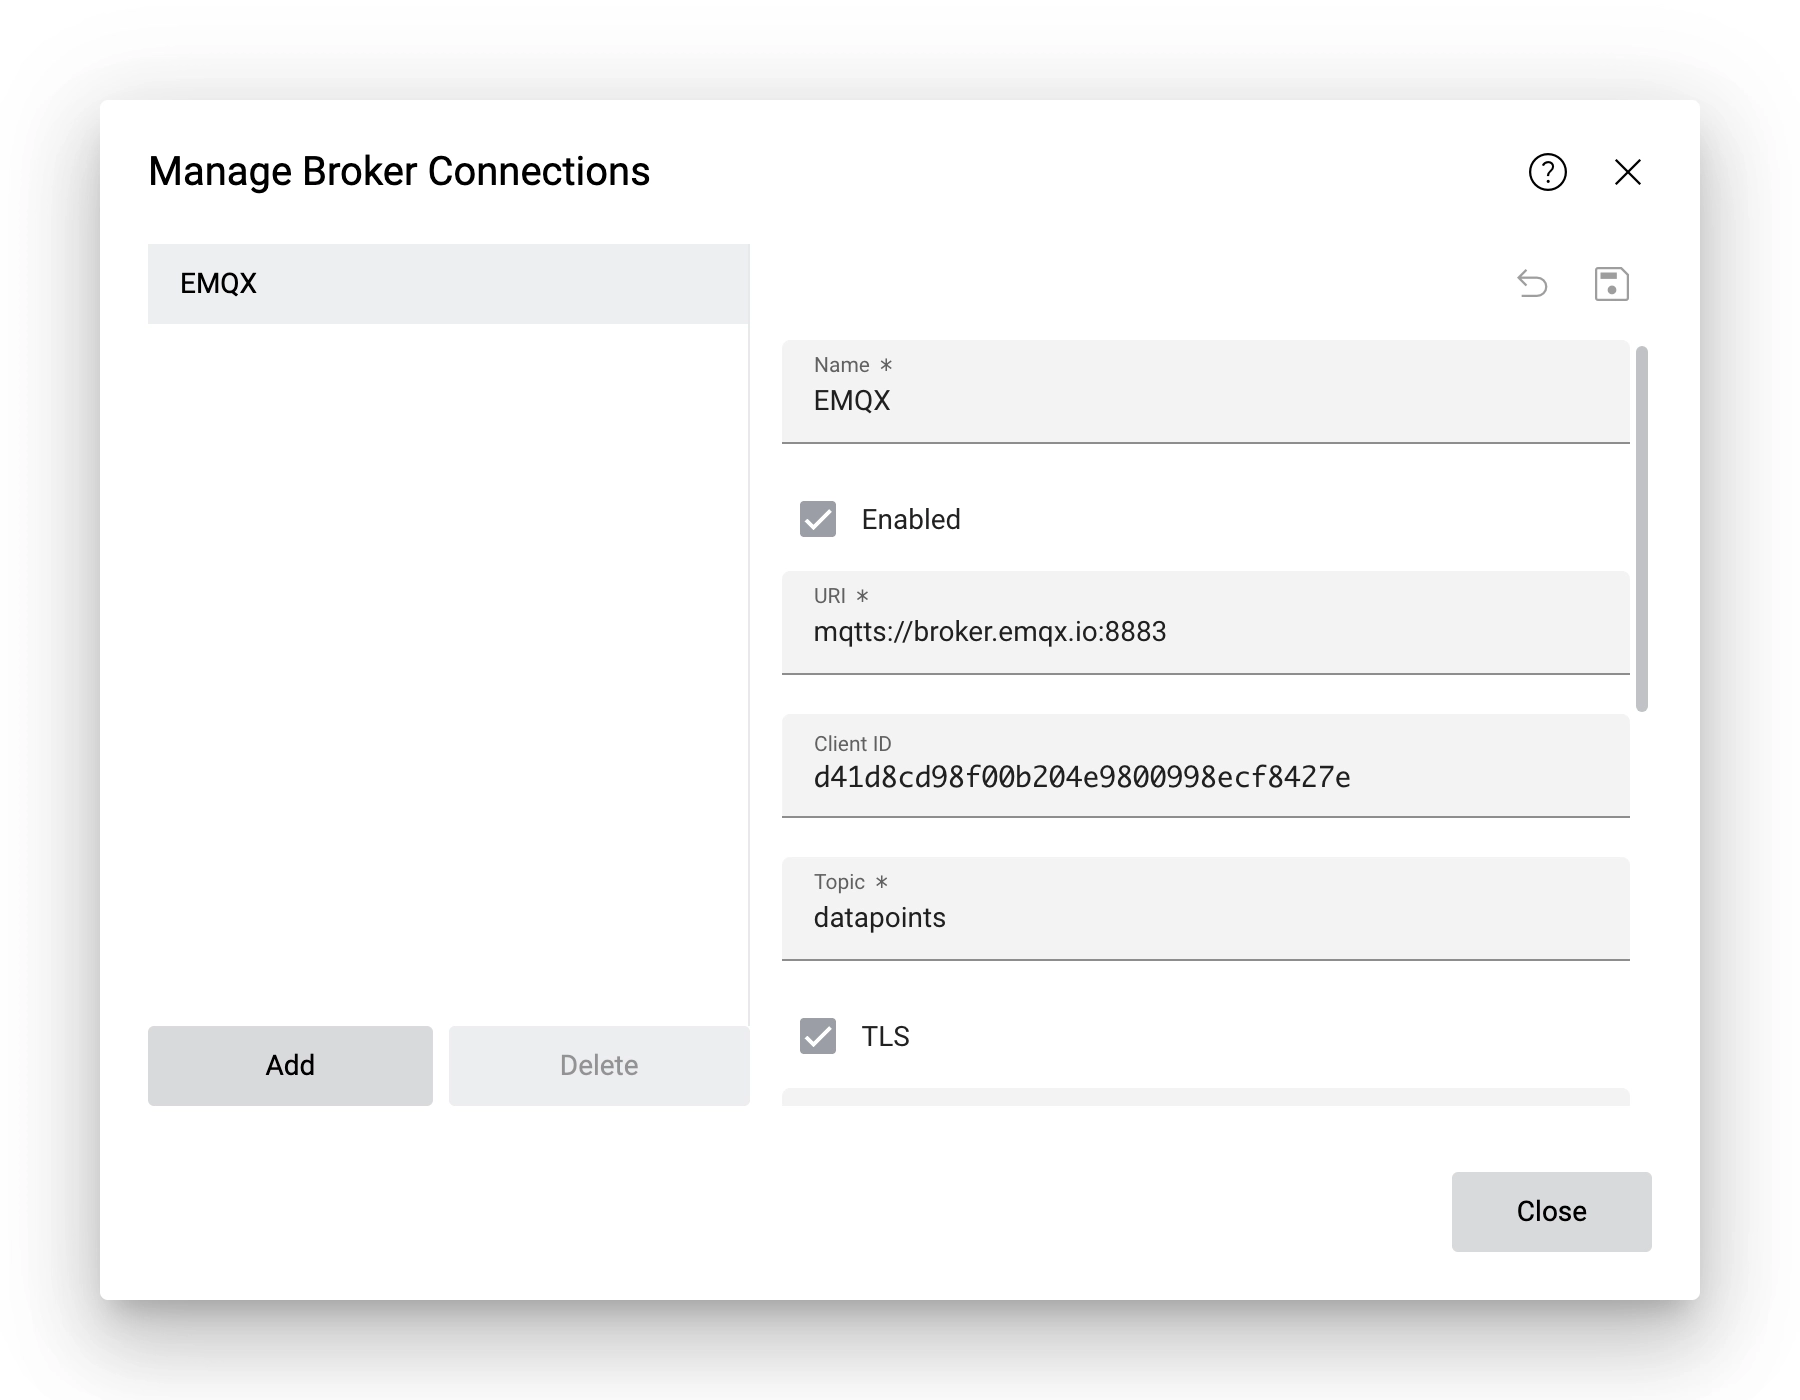
Task: Close the Manage Broker Connections dialog
Action: pyautogui.click(x=1551, y=1211)
